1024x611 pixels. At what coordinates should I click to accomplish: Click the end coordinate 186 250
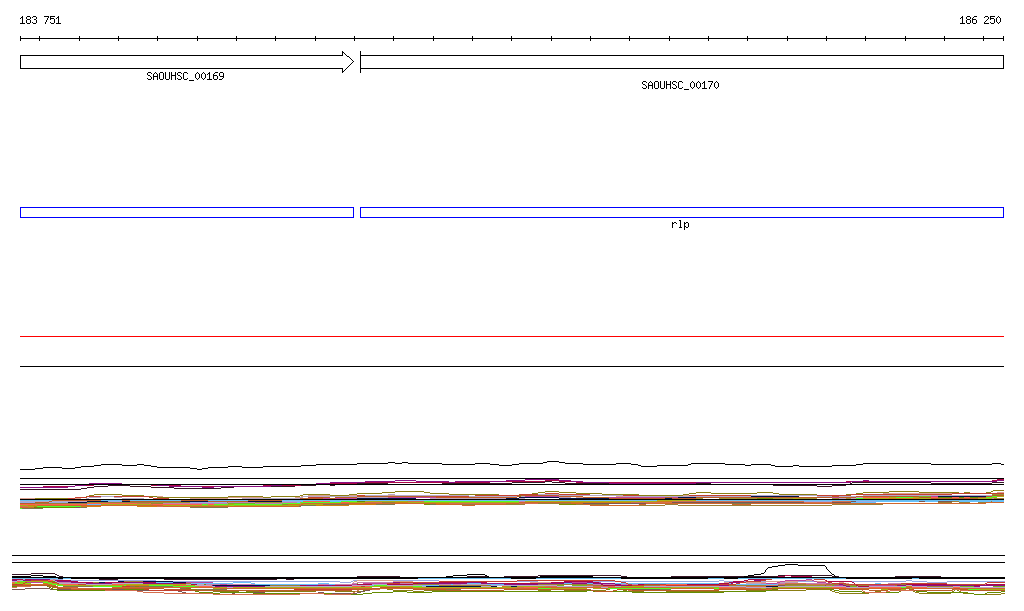pyautogui.click(x=980, y=20)
